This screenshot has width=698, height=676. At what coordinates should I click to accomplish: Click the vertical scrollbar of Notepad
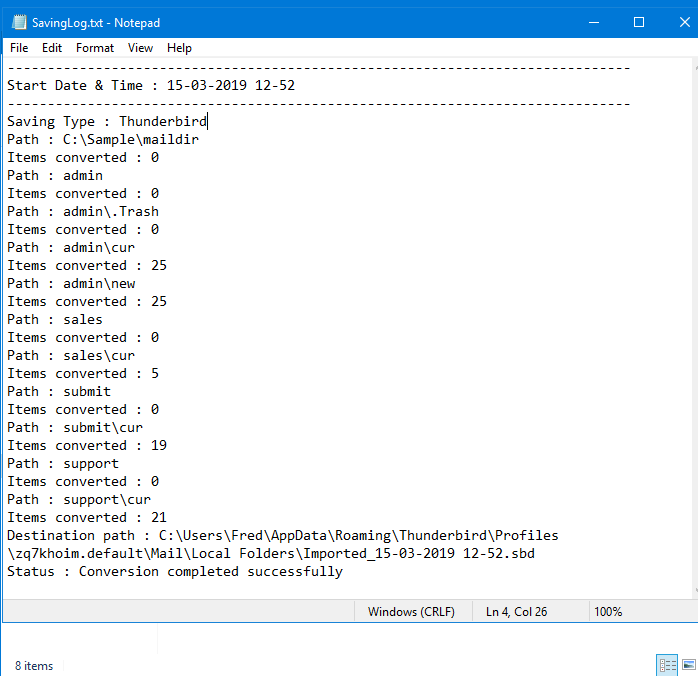tap(695, 328)
